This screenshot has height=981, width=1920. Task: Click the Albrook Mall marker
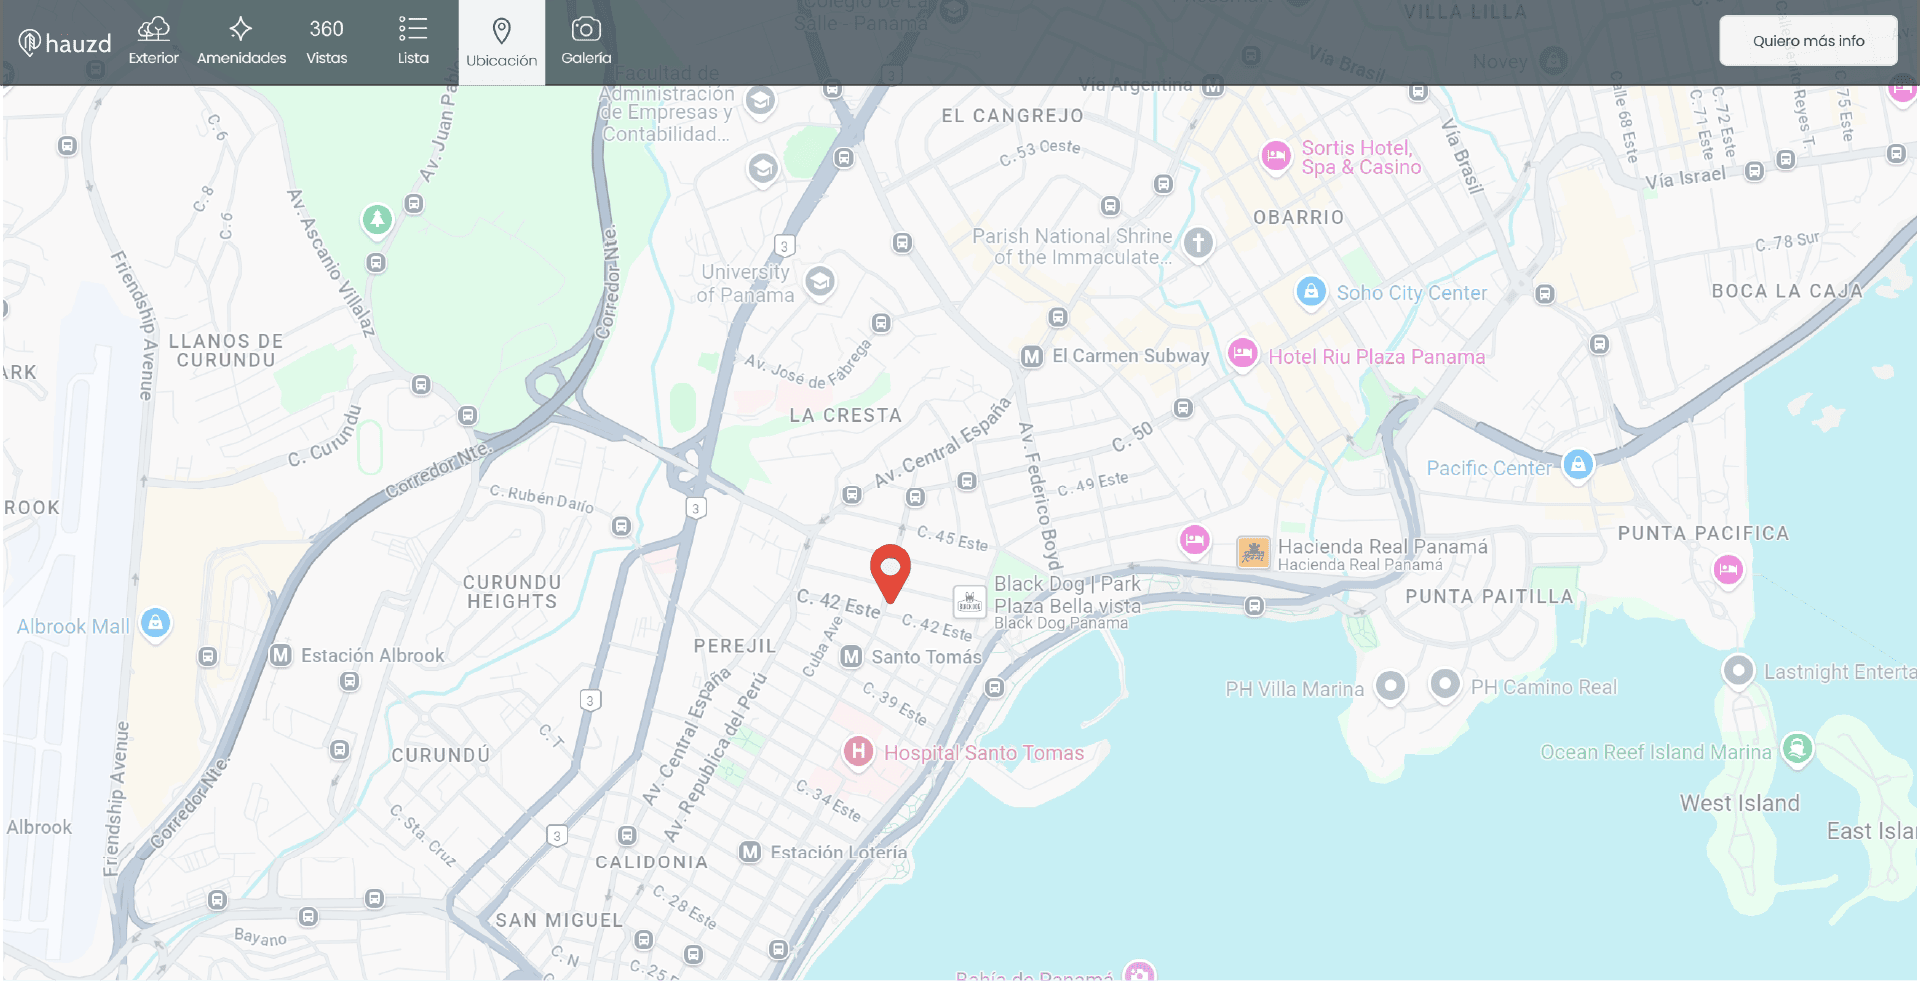(156, 624)
